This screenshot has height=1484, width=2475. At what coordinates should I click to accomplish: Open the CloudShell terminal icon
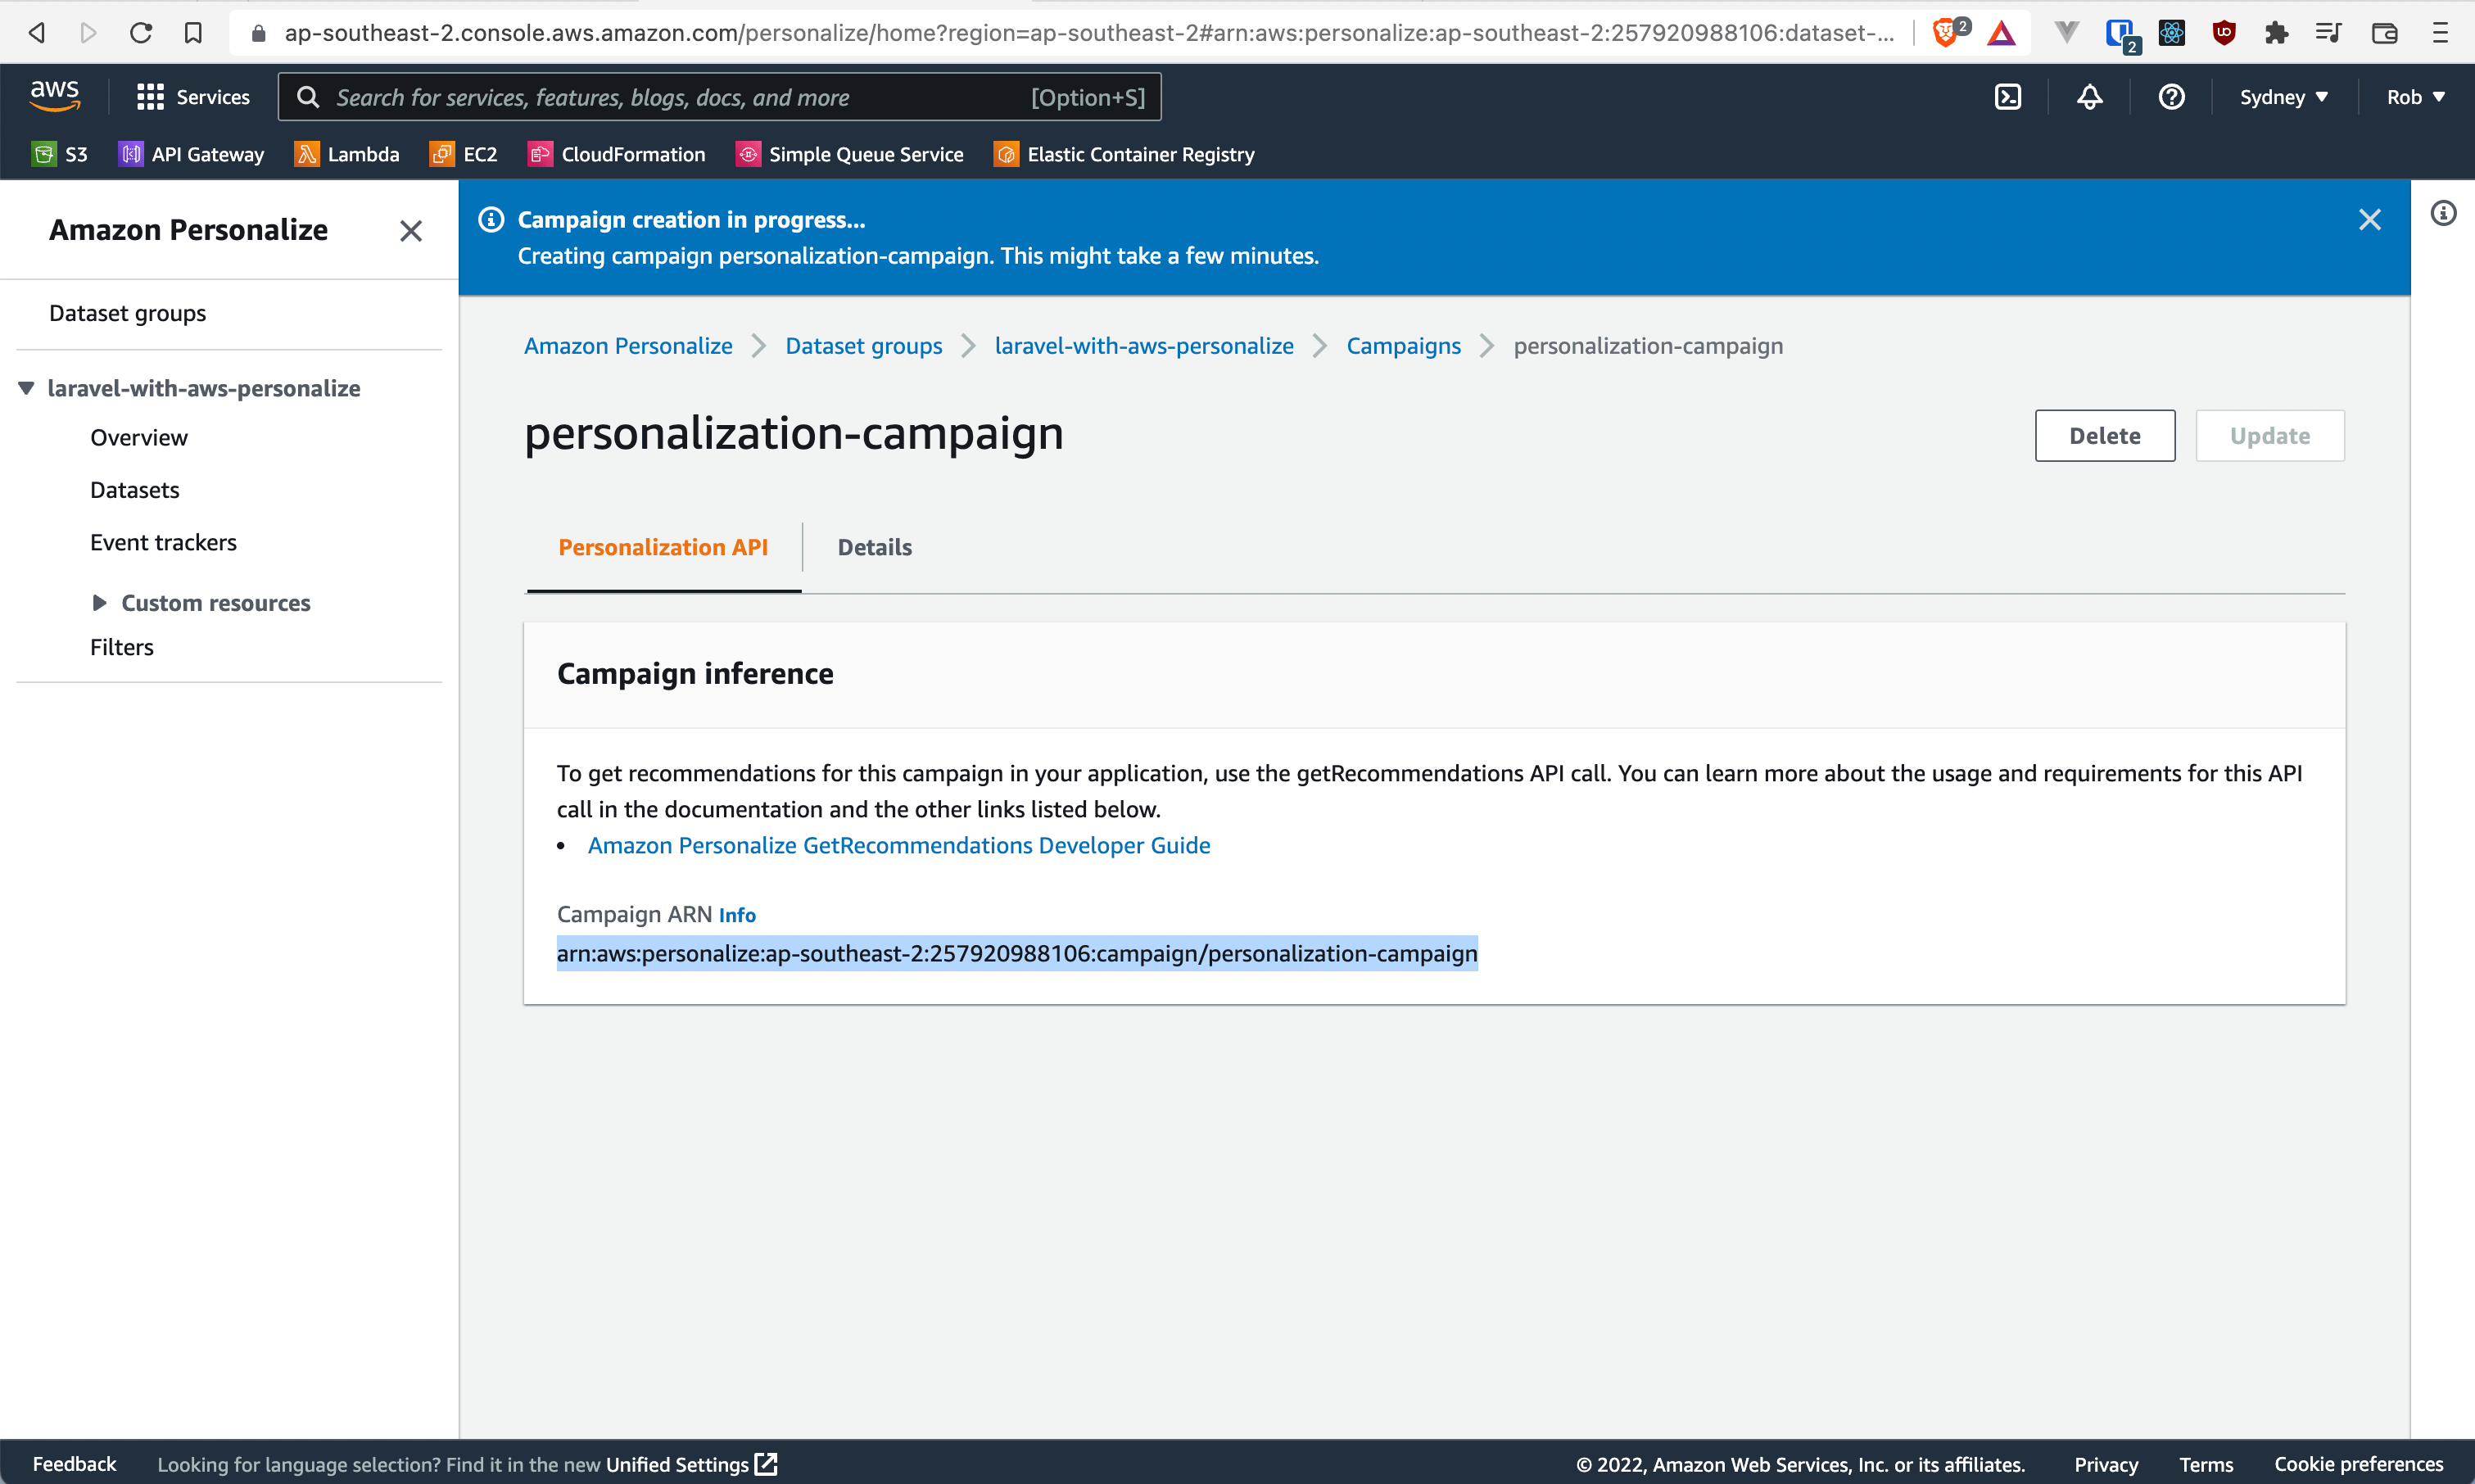pos(2007,96)
